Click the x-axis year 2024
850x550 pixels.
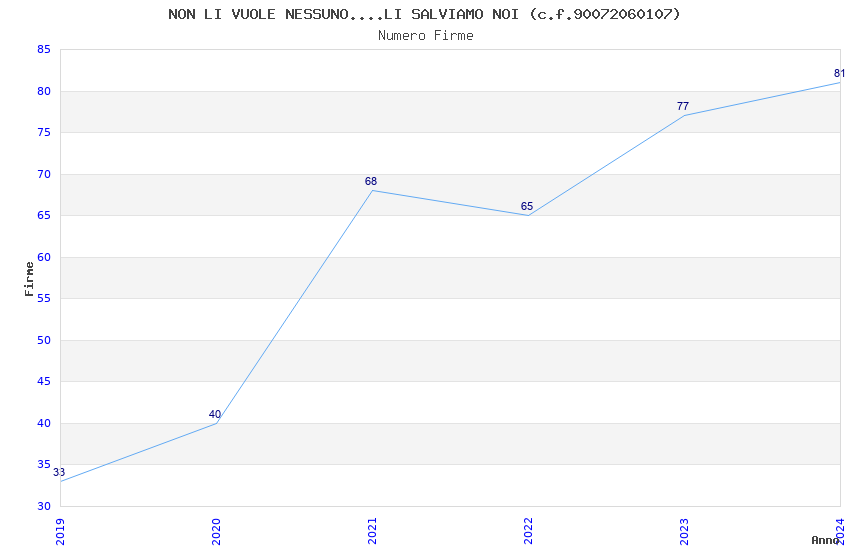[841, 532]
